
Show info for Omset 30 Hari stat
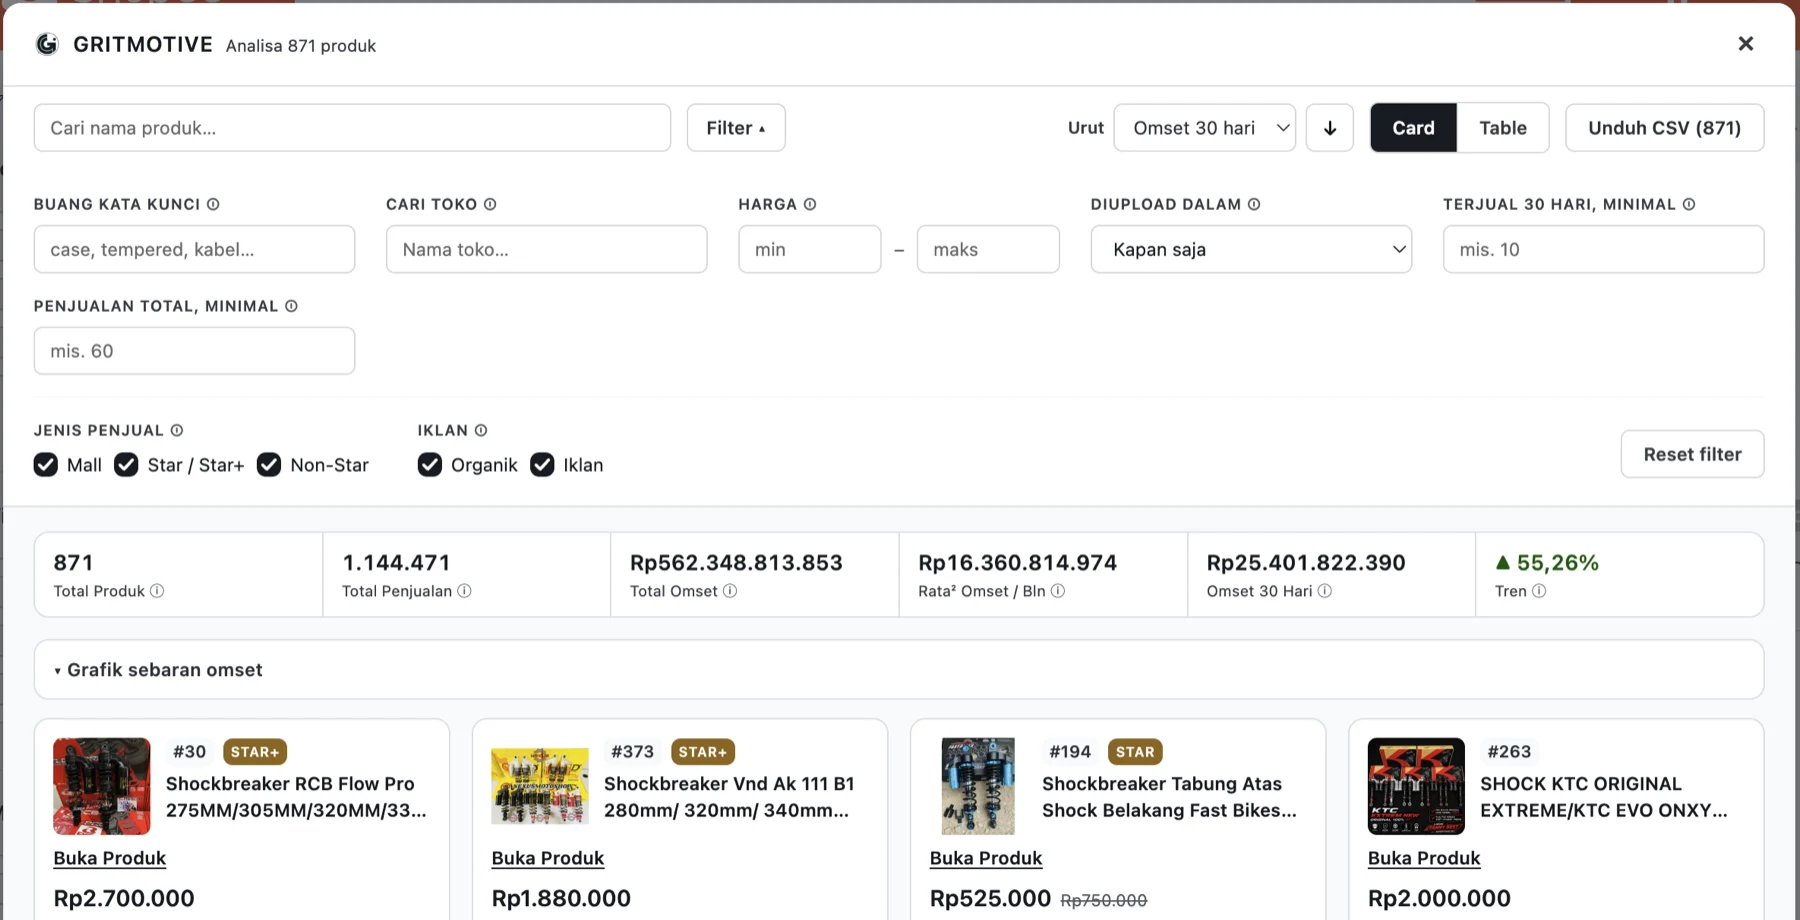(x=1325, y=591)
